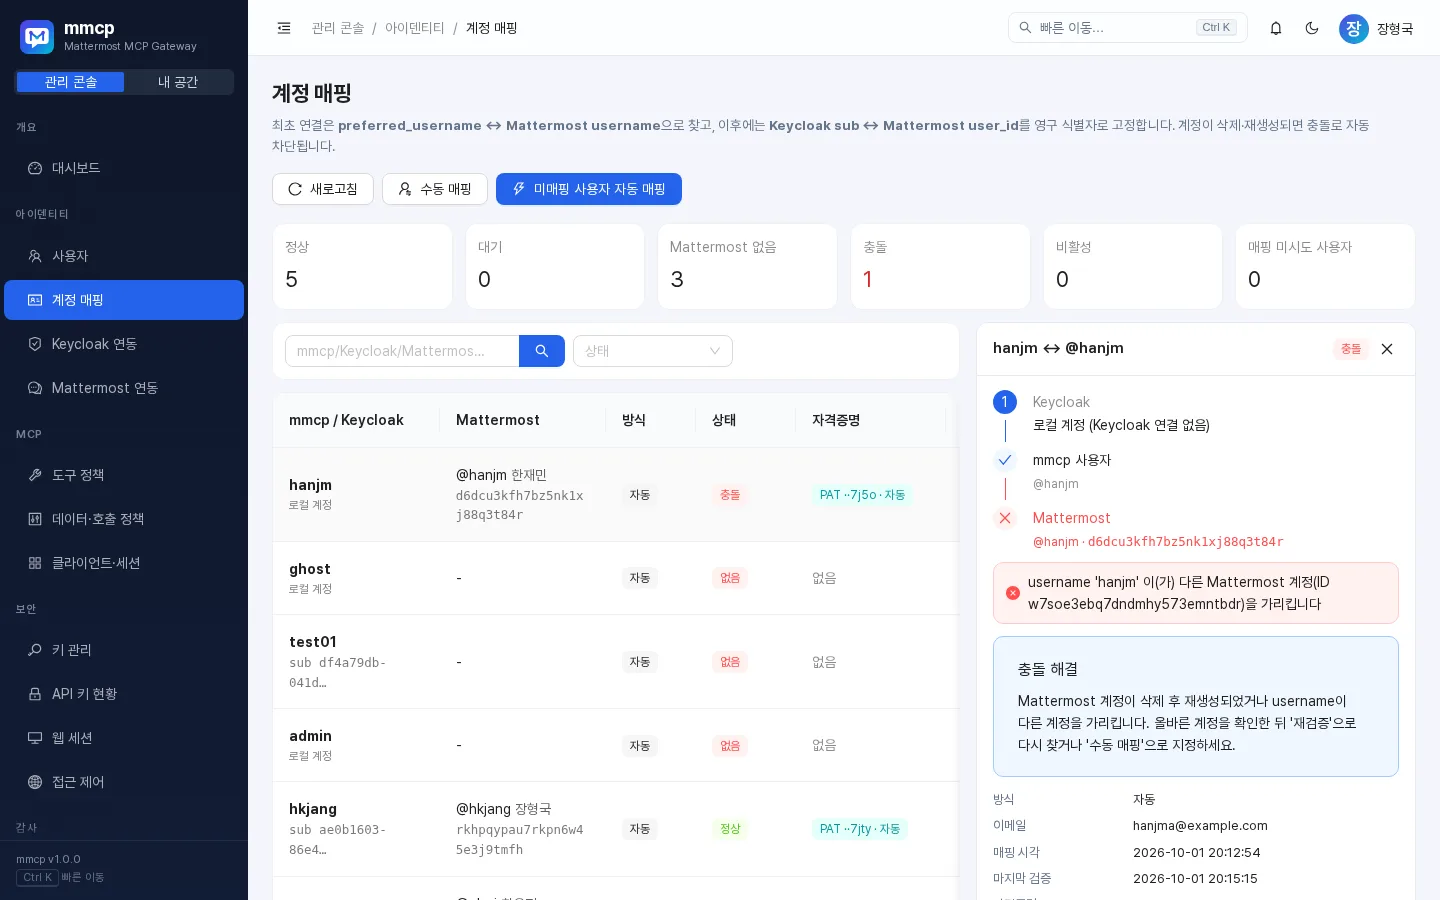
Task: Click the 데이터·호출 정책 sidebar icon
Action: pyautogui.click(x=35, y=519)
